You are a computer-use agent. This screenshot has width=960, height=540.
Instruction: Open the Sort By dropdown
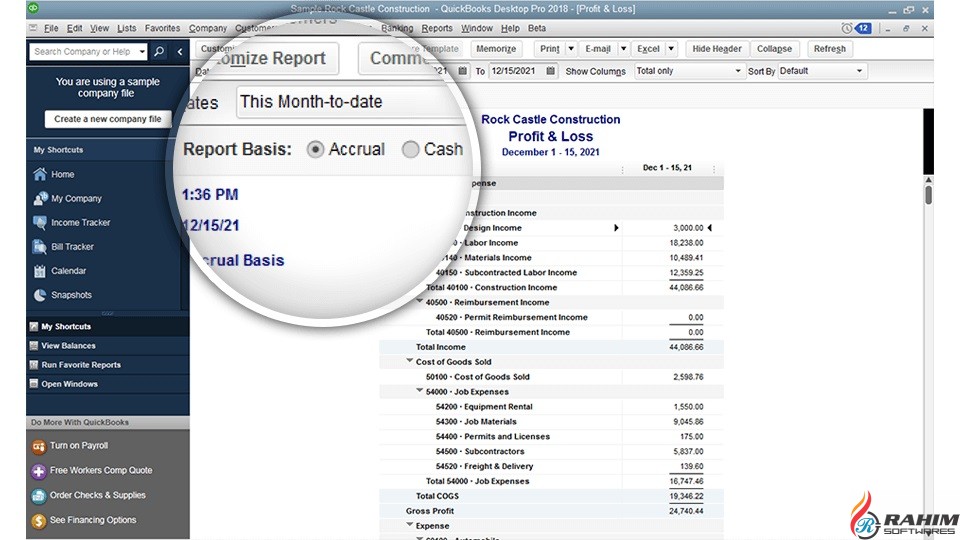(x=821, y=72)
